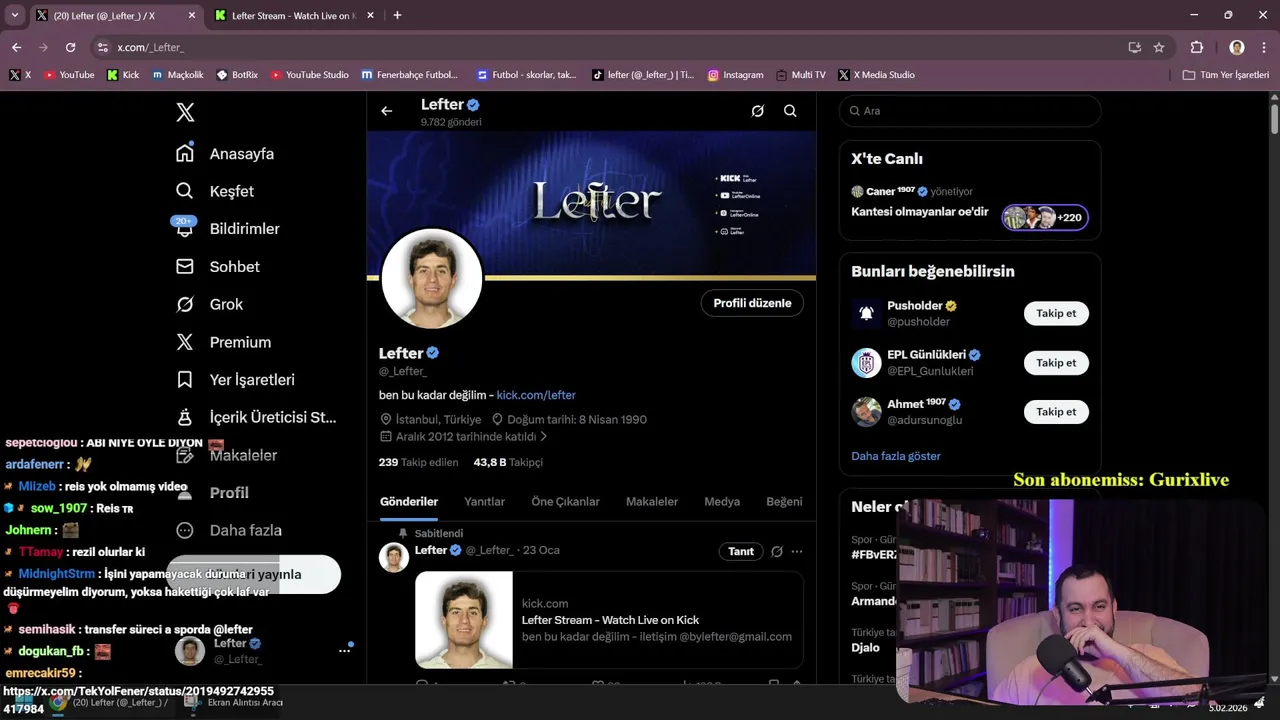1280x720 pixels.
Task: Close the Lefter X tab
Action: (x=192, y=15)
